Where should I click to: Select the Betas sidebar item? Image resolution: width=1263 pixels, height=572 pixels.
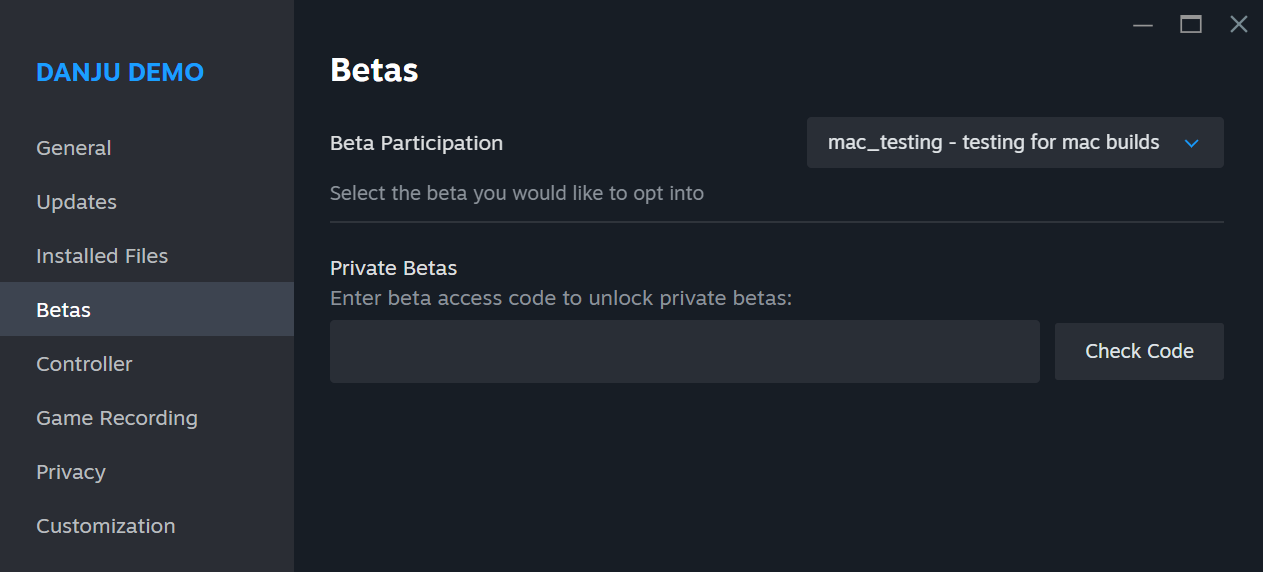pyautogui.click(x=64, y=310)
